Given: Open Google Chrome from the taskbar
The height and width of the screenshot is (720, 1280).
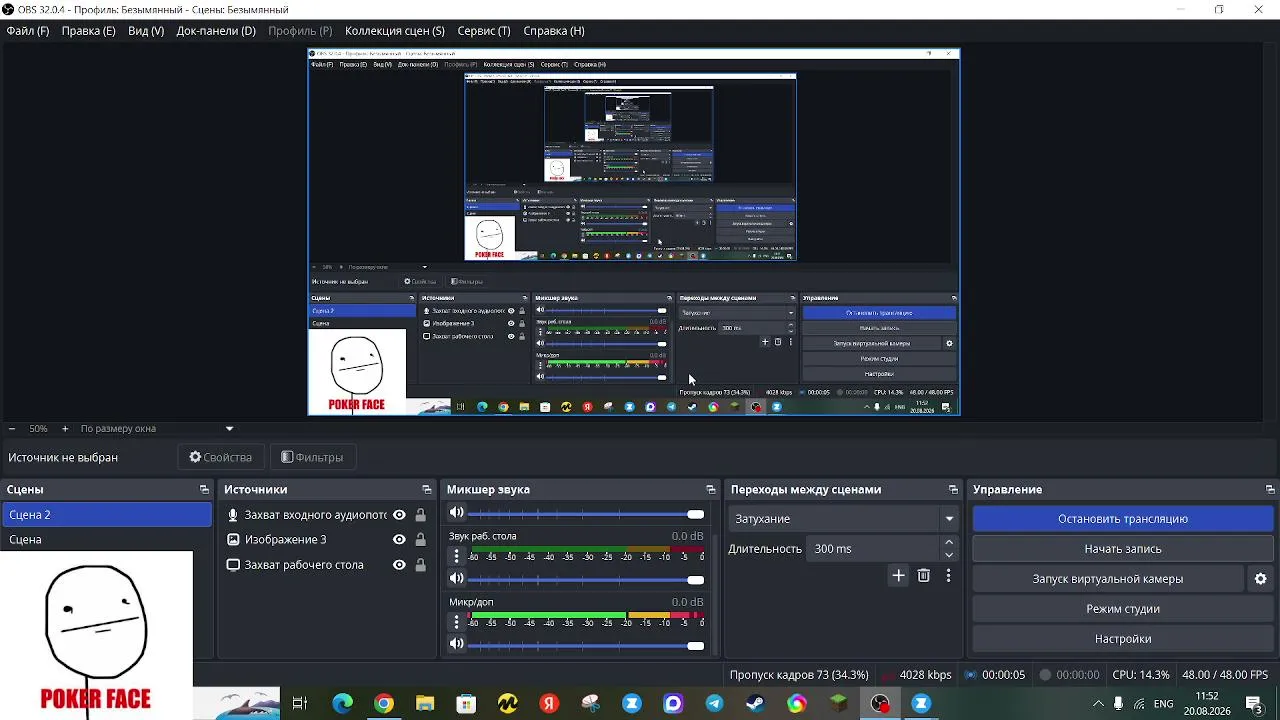Looking at the screenshot, I should 384,704.
